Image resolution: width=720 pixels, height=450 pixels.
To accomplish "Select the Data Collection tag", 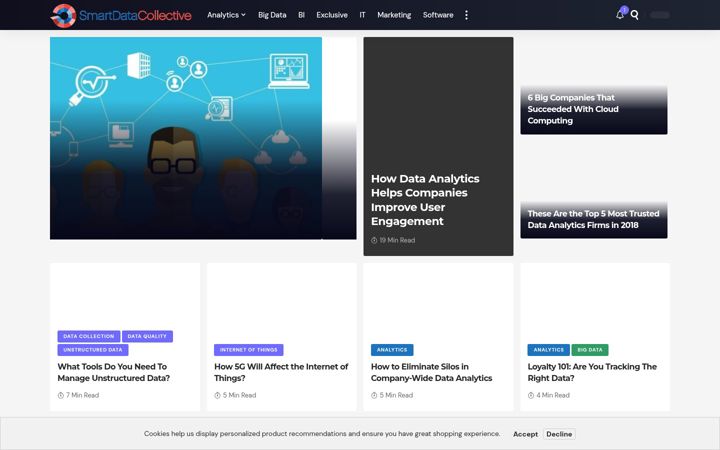I will click(x=89, y=336).
